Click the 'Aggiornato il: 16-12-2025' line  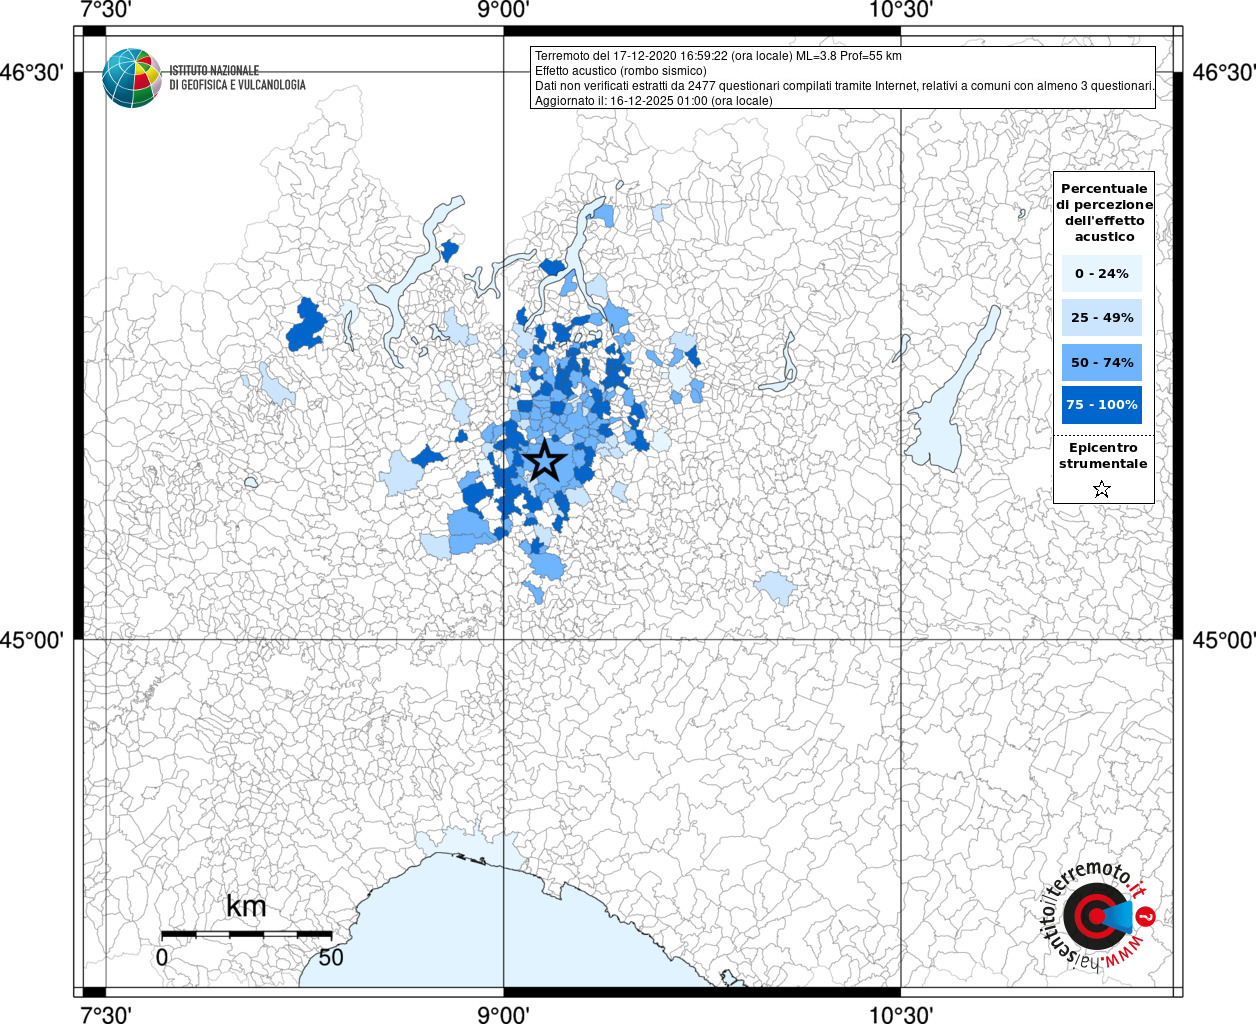(x=654, y=101)
